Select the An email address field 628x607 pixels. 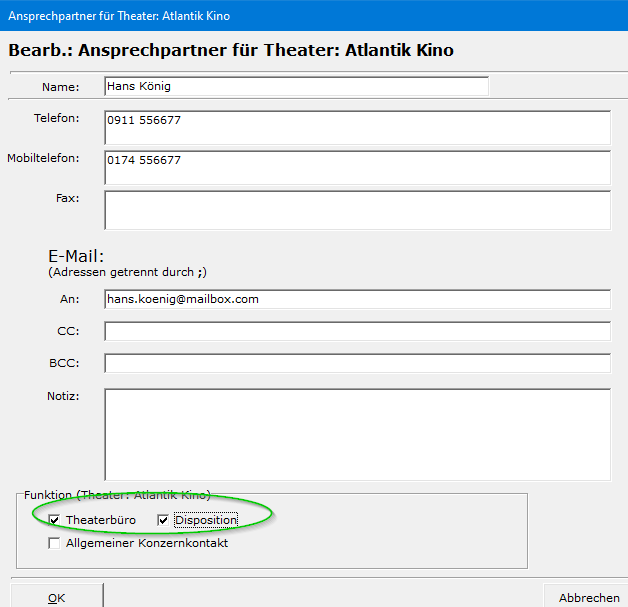click(357, 299)
